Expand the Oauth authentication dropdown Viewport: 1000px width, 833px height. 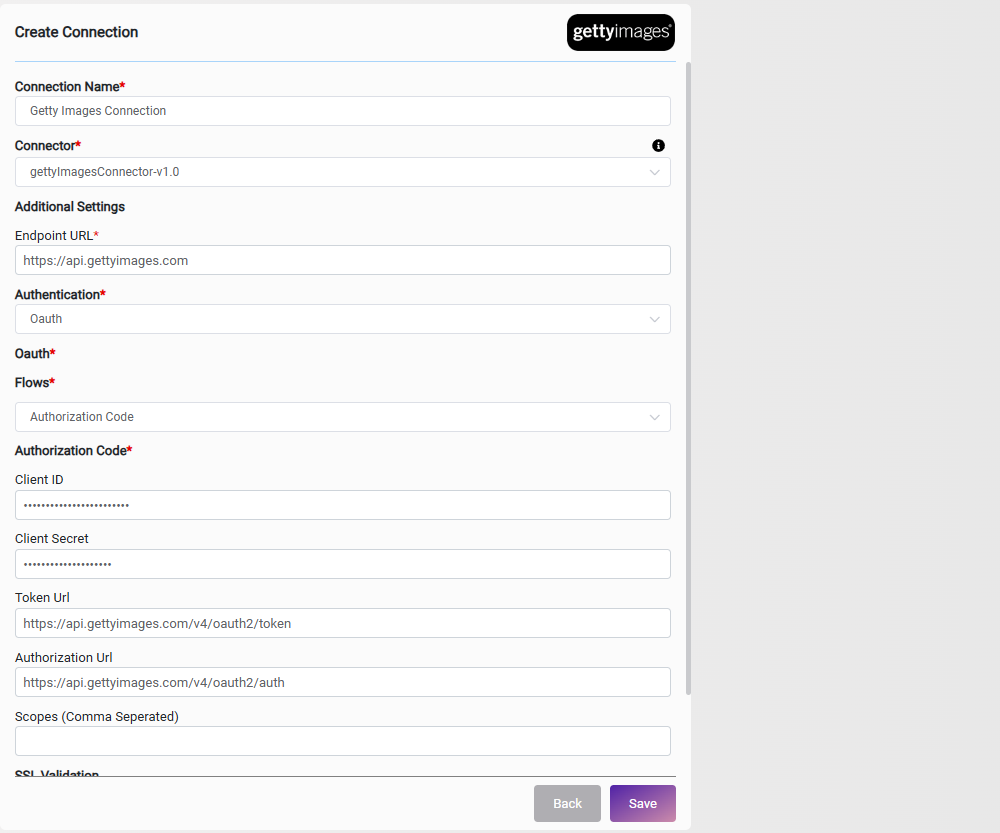click(342, 319)
